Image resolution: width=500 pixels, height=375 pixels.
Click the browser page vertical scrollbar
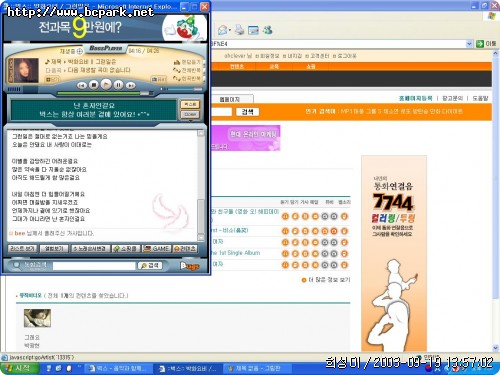point(496,200)
